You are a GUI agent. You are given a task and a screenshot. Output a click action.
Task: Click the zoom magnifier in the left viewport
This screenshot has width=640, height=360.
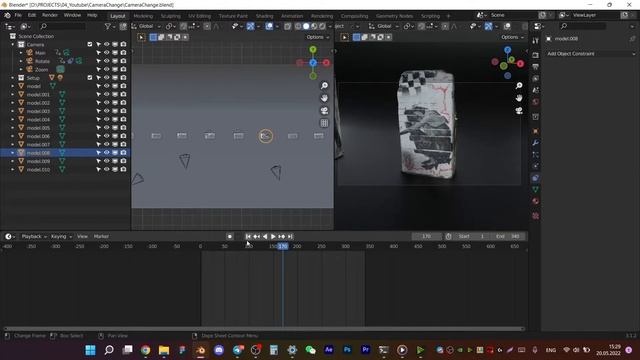(x=324, y=86)
